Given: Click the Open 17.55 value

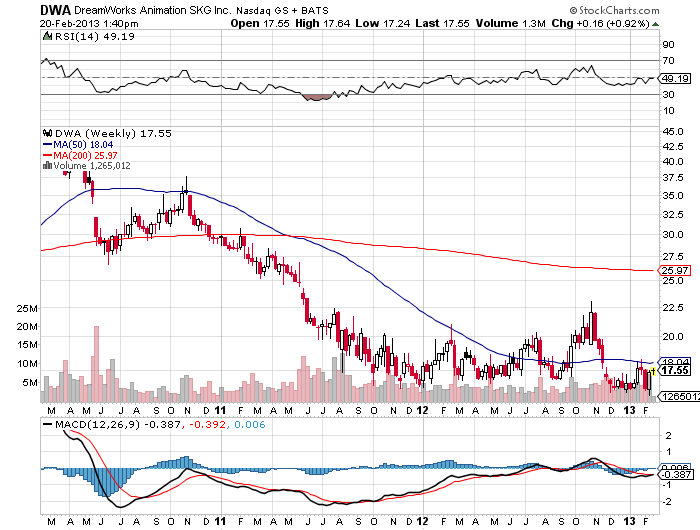Looking at the screenshot, I should click(260, 23).
